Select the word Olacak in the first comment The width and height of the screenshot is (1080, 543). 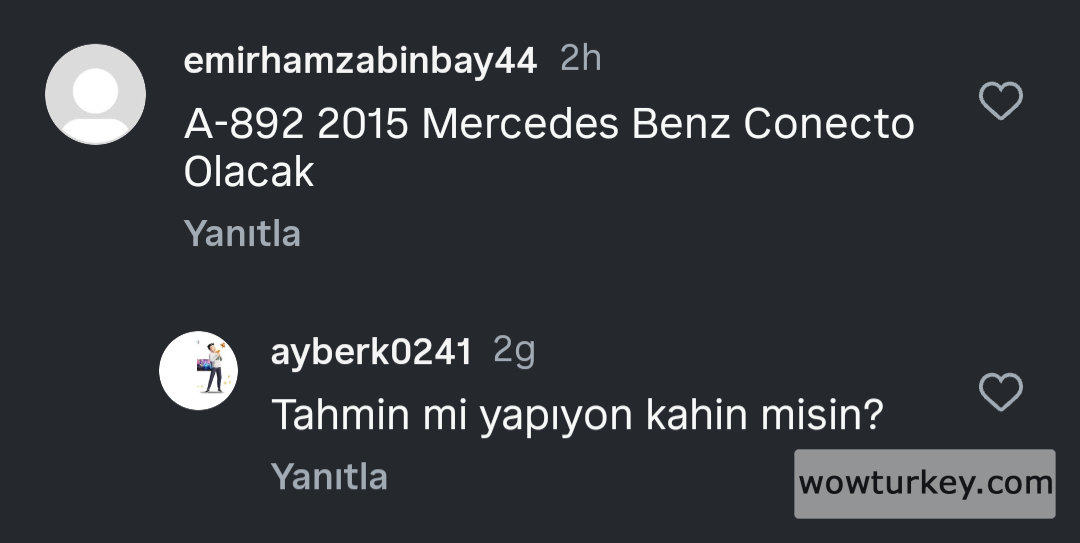(249, 172)
